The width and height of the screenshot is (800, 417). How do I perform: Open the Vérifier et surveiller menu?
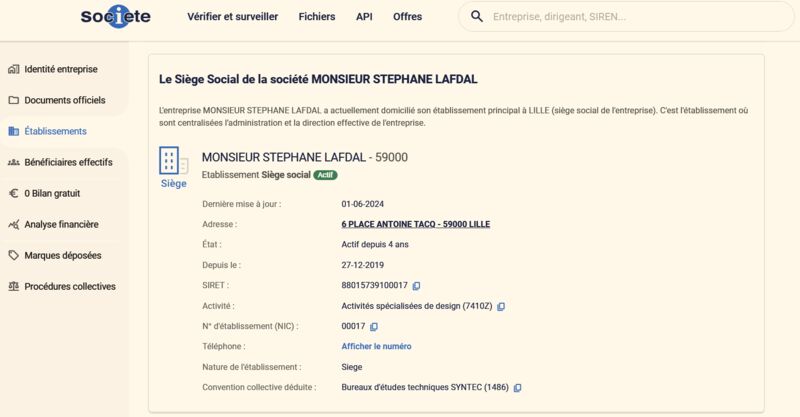point(233,16)
